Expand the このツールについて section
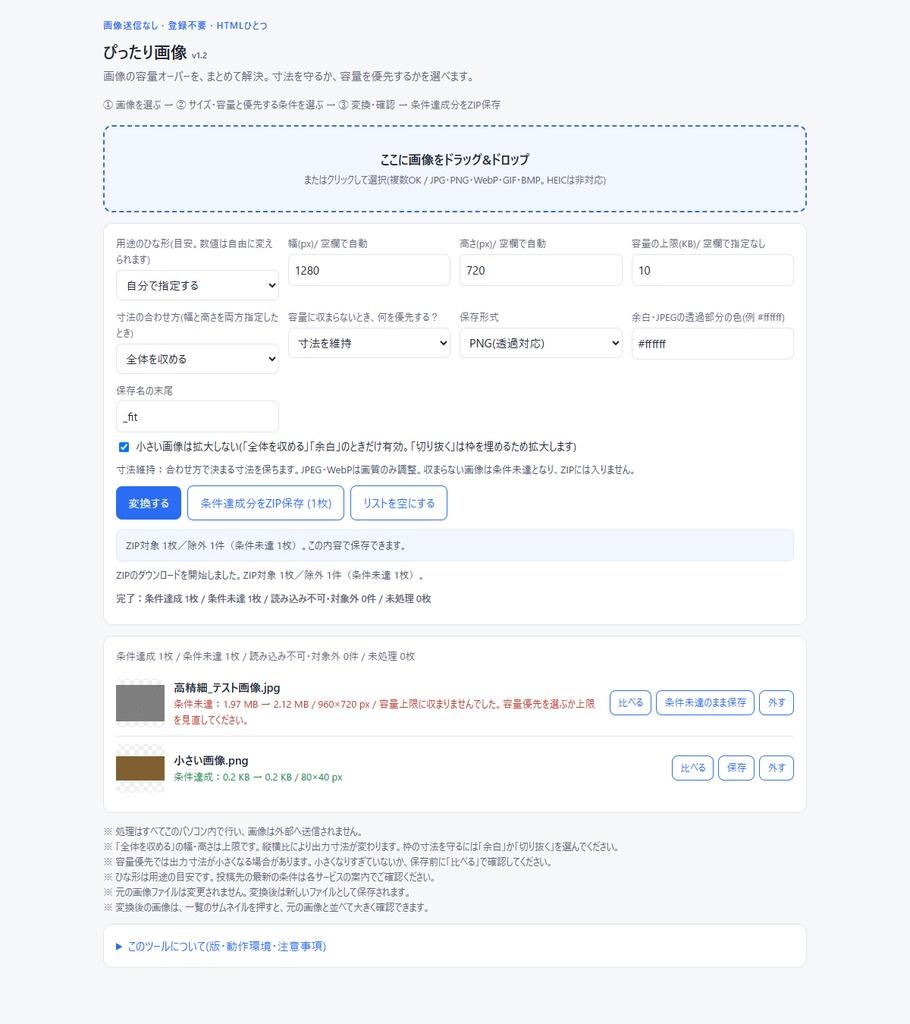Screen dimensions: 910x1024 221,946
